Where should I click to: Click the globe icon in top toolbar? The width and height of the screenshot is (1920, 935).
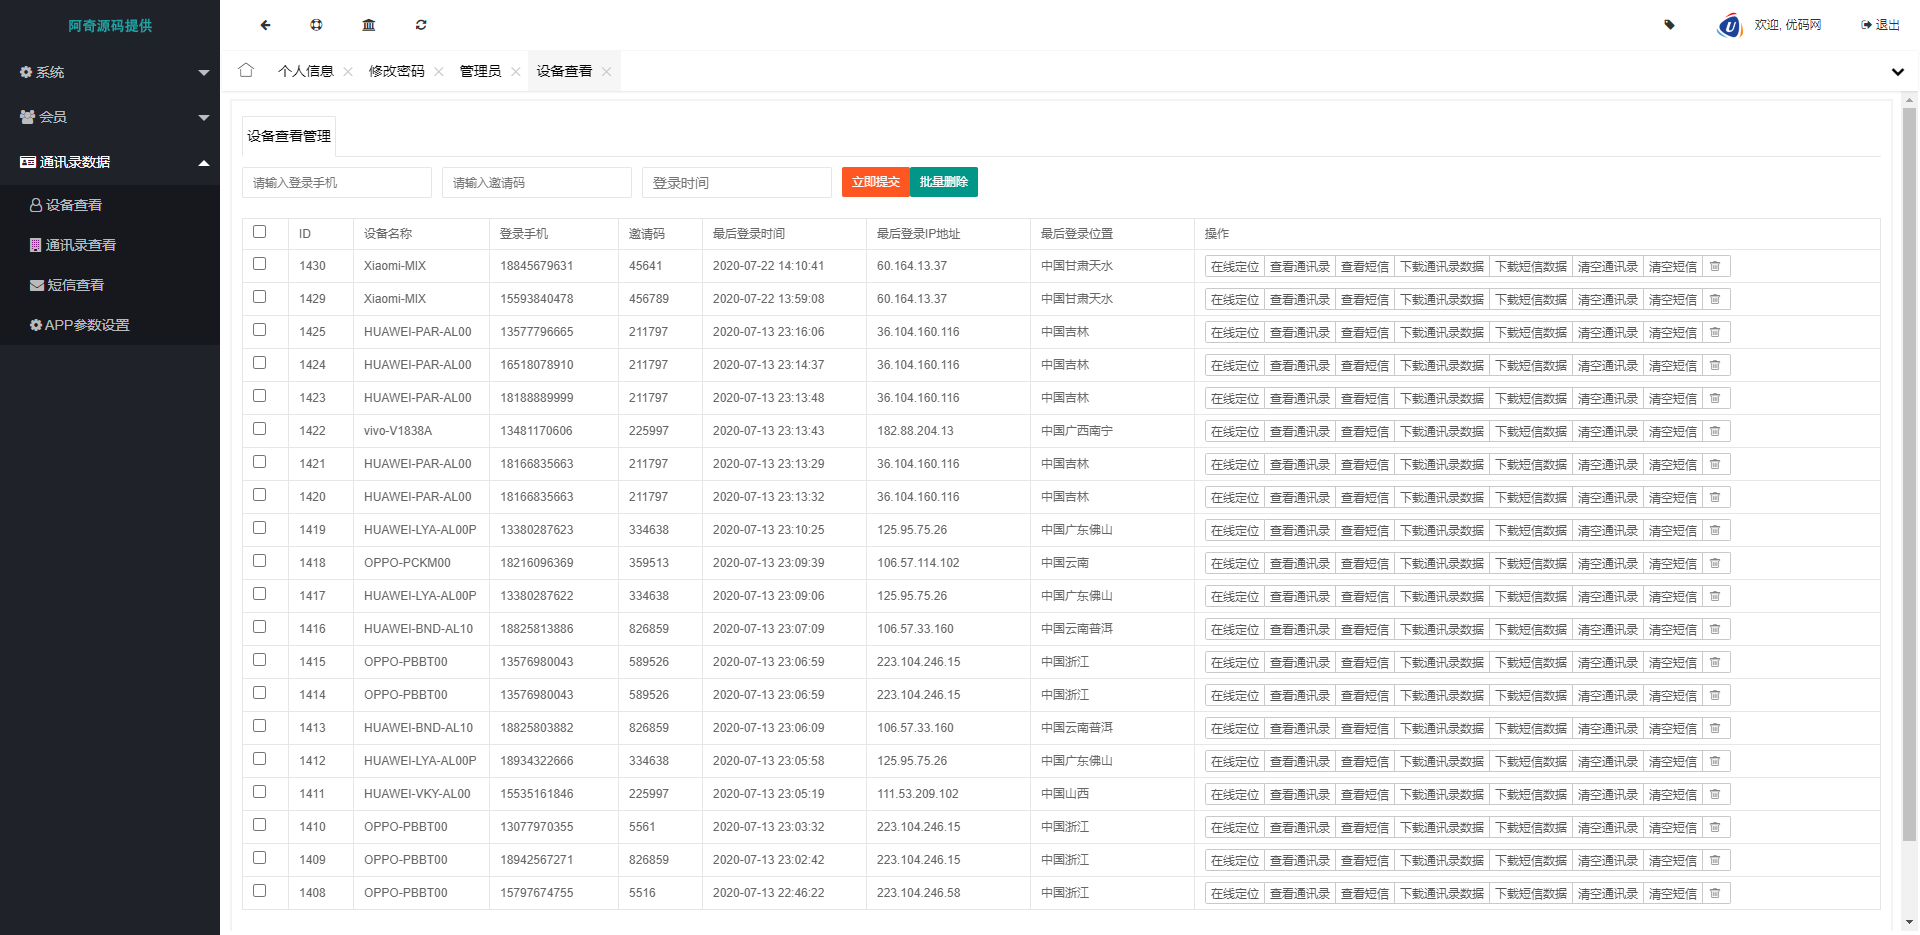tap(317, 25)
